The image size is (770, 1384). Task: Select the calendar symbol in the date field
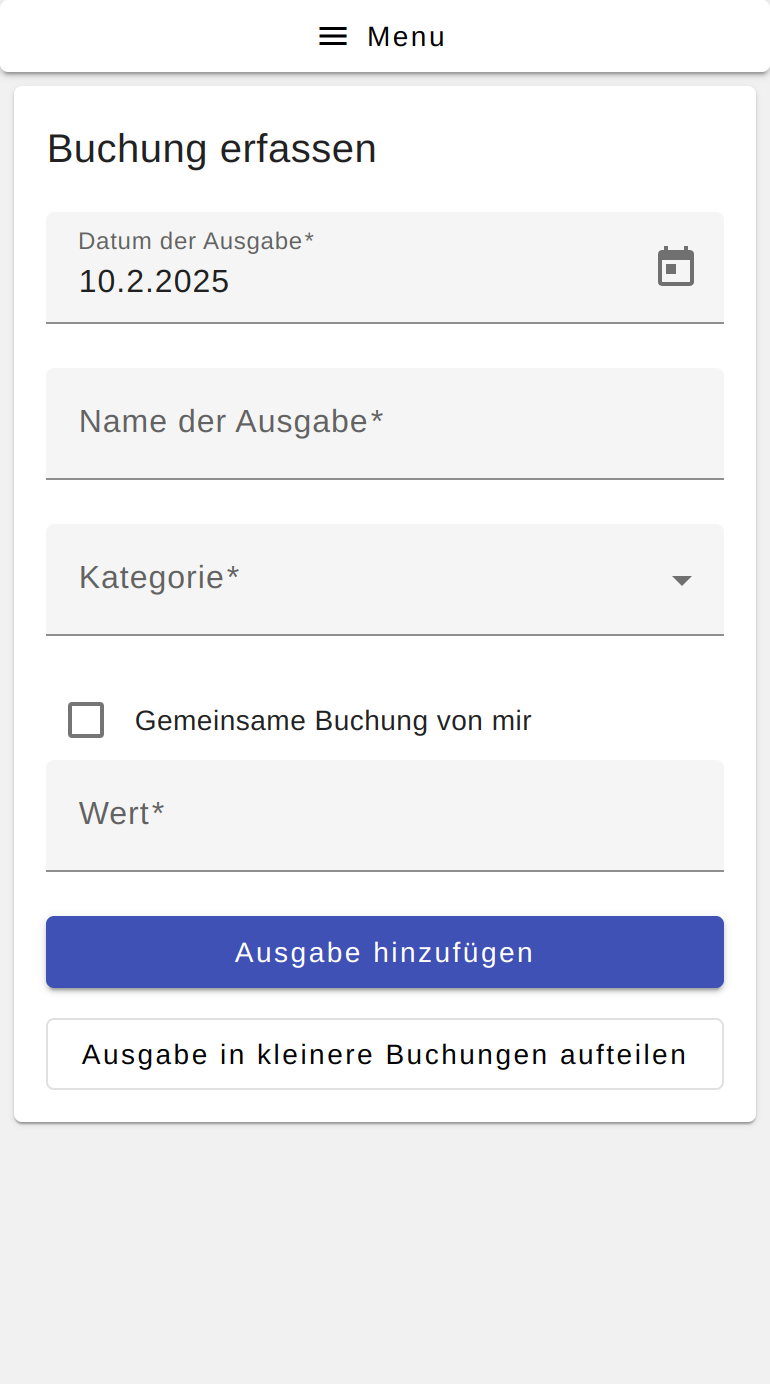[675, 265]
